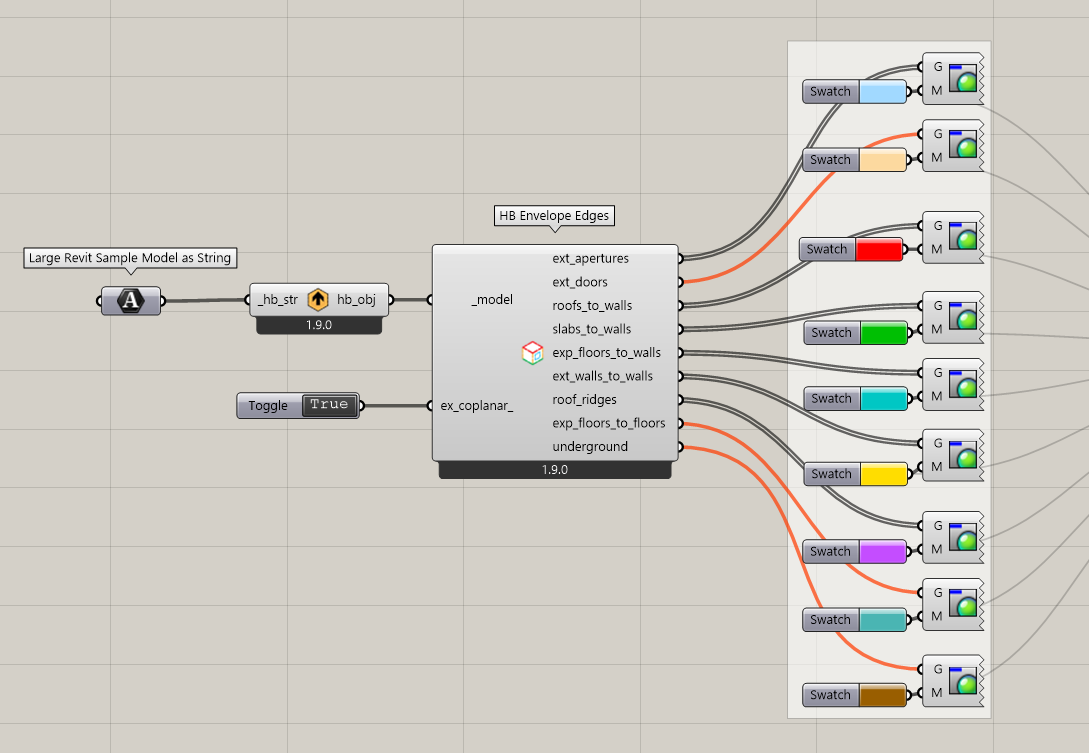
Task: Switch the Toggle's True value
Action: [x=329, y=405]
